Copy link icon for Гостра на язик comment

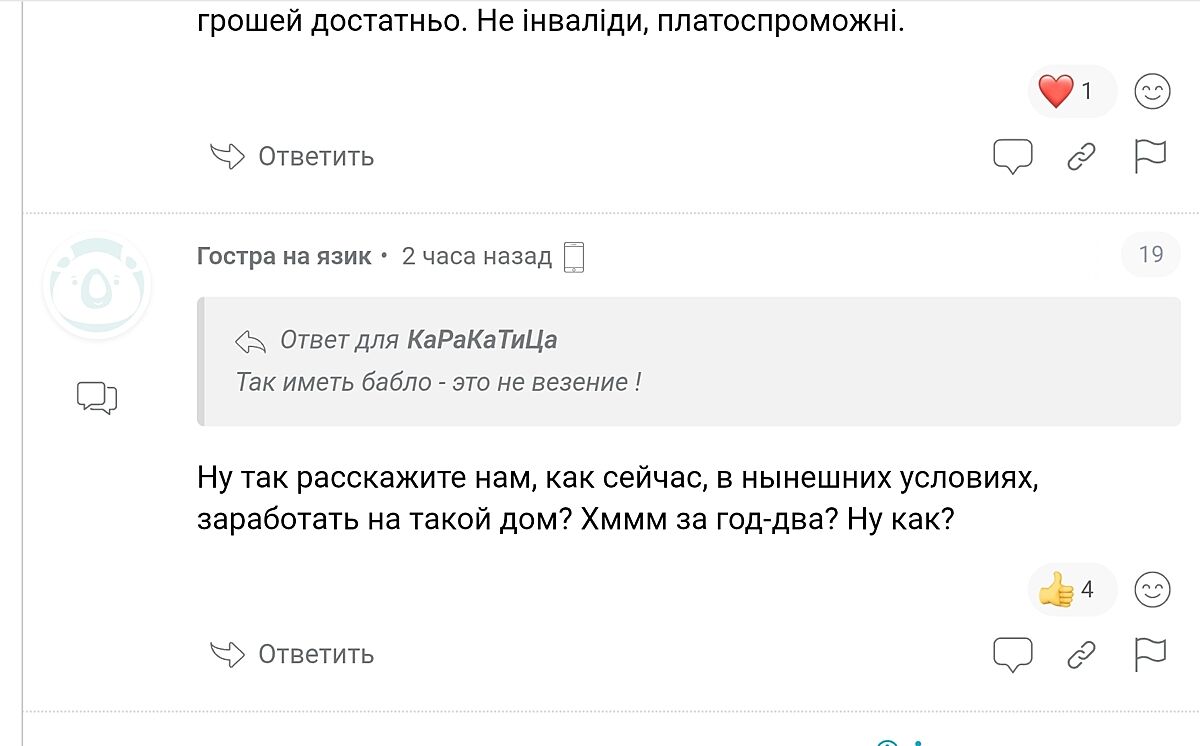tap(1081, 655)
